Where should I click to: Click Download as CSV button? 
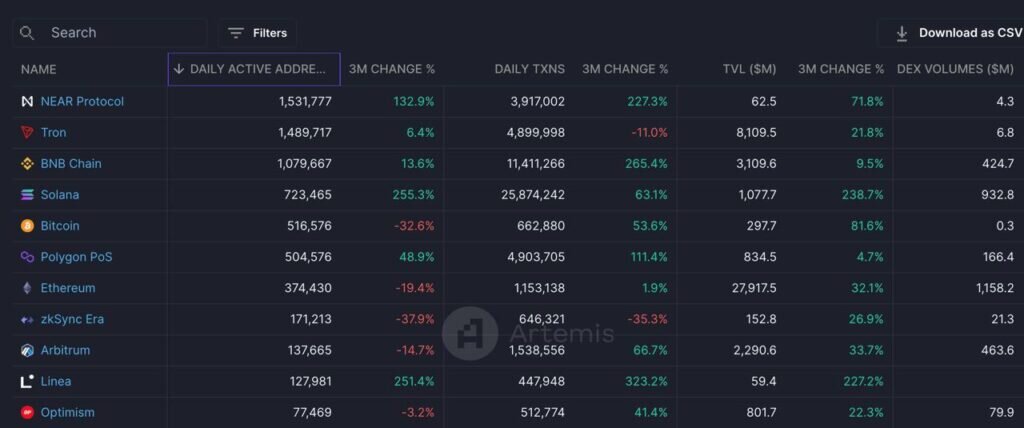(953, 33)
